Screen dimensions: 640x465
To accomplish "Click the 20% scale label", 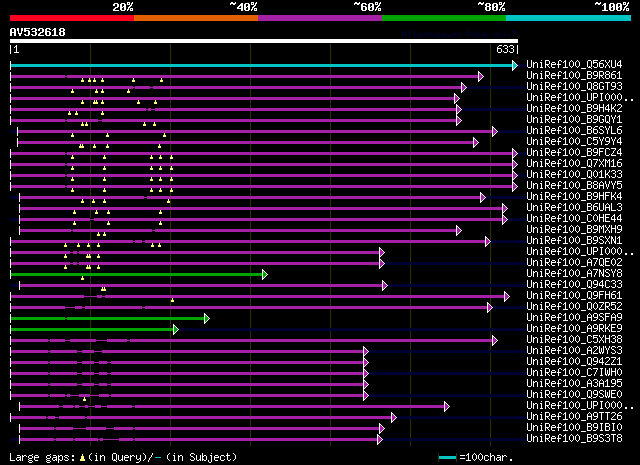I will click(123, 7).
